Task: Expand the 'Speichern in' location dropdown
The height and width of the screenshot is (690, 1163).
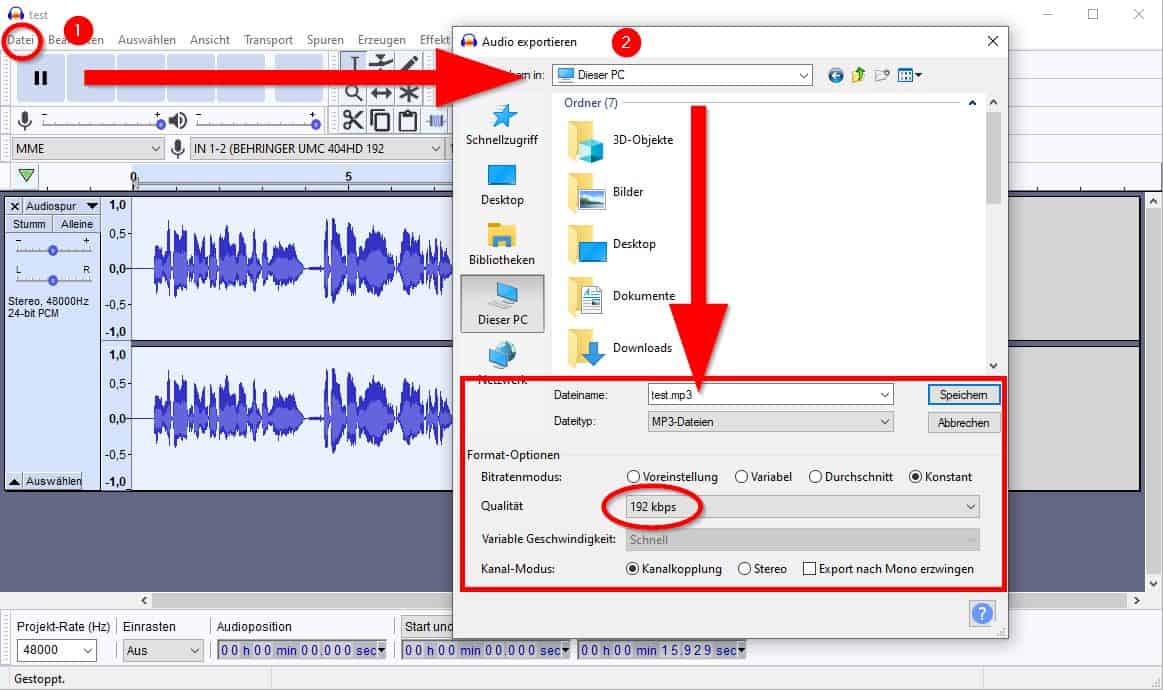Action: tap(803, 75)
